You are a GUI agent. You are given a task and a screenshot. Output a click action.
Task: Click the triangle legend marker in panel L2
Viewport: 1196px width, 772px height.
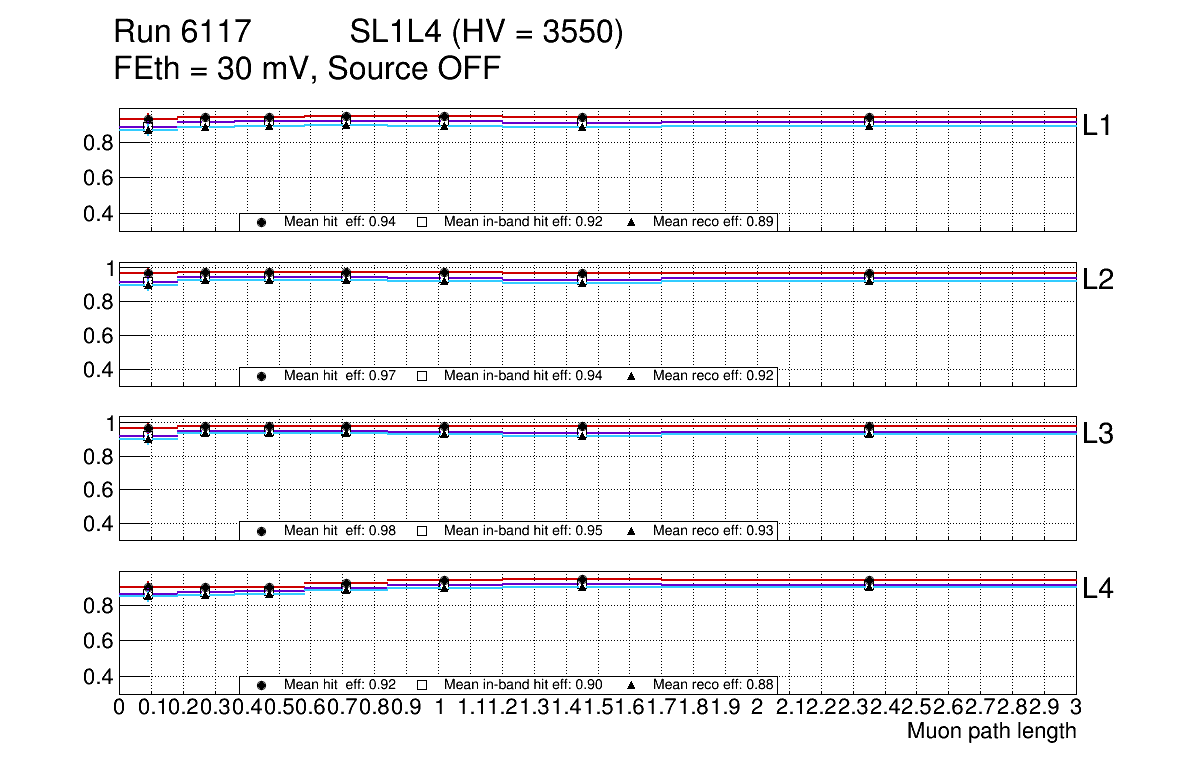[x=632, y=376]
